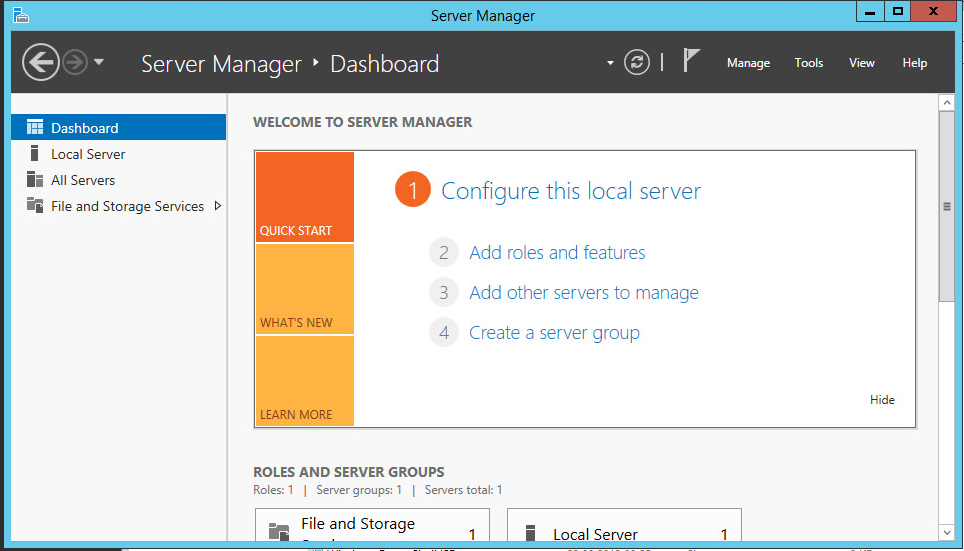The image size is (964, 551).
Task: Click the 'Server groups: 1' text
Action: 359,490
